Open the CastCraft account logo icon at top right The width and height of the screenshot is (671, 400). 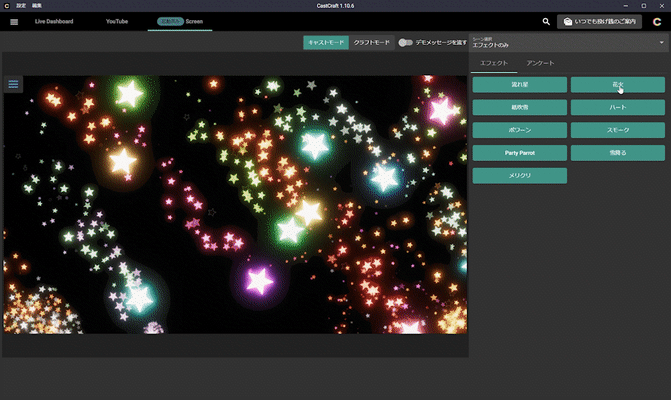(x=657, y=22)
